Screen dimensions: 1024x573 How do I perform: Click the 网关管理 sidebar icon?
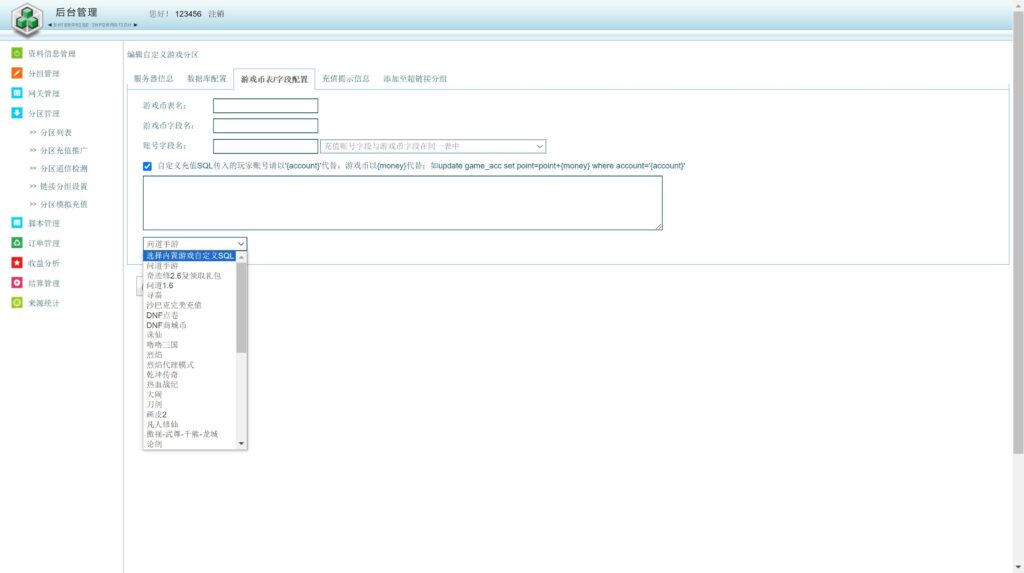[17, 94]
